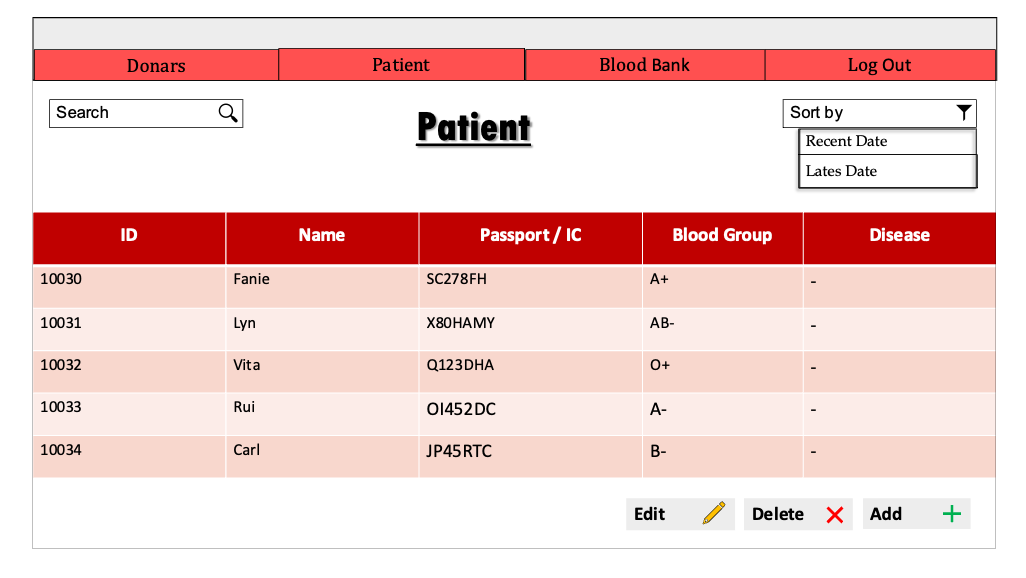Switch to the Donars tab

pos(156,66)
